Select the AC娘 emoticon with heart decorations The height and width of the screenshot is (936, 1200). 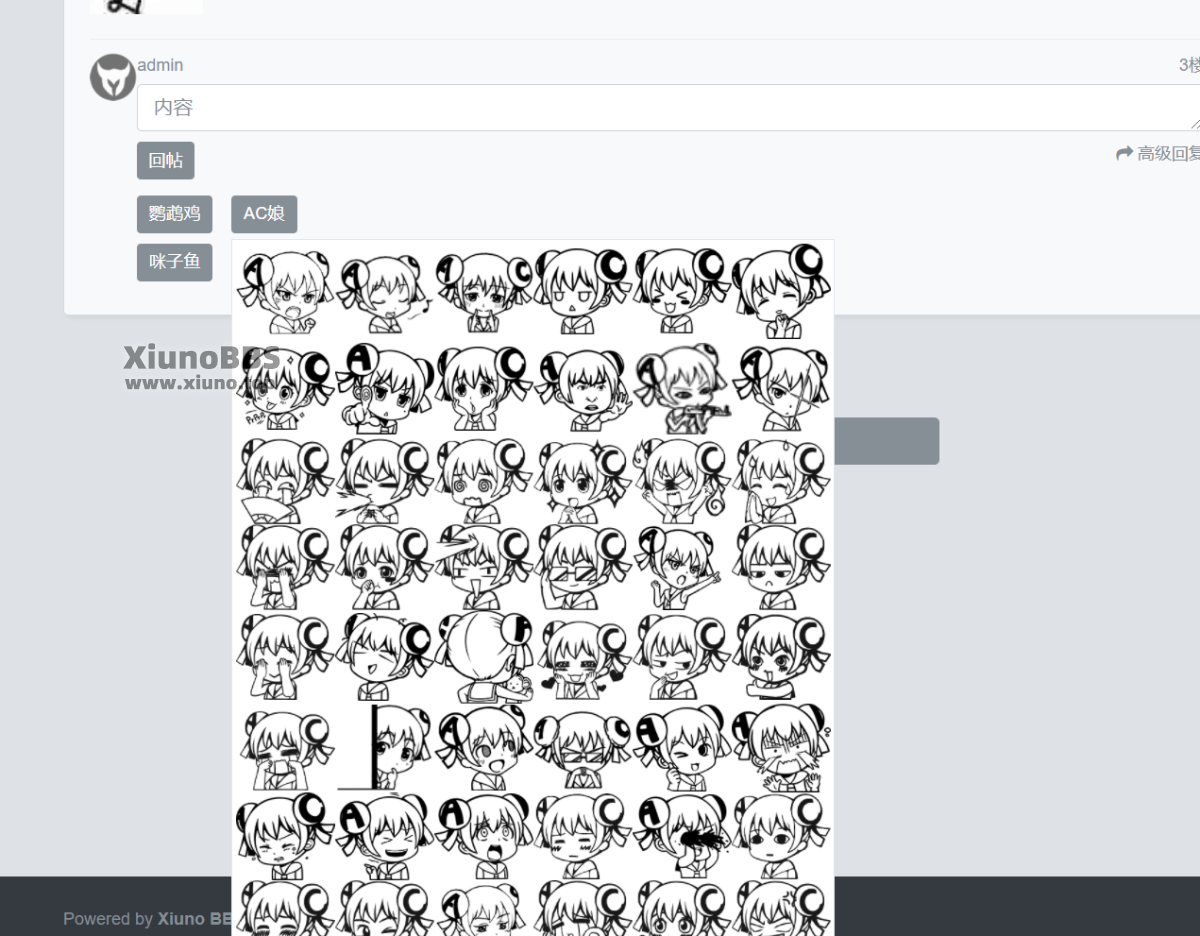pos(582,657)
